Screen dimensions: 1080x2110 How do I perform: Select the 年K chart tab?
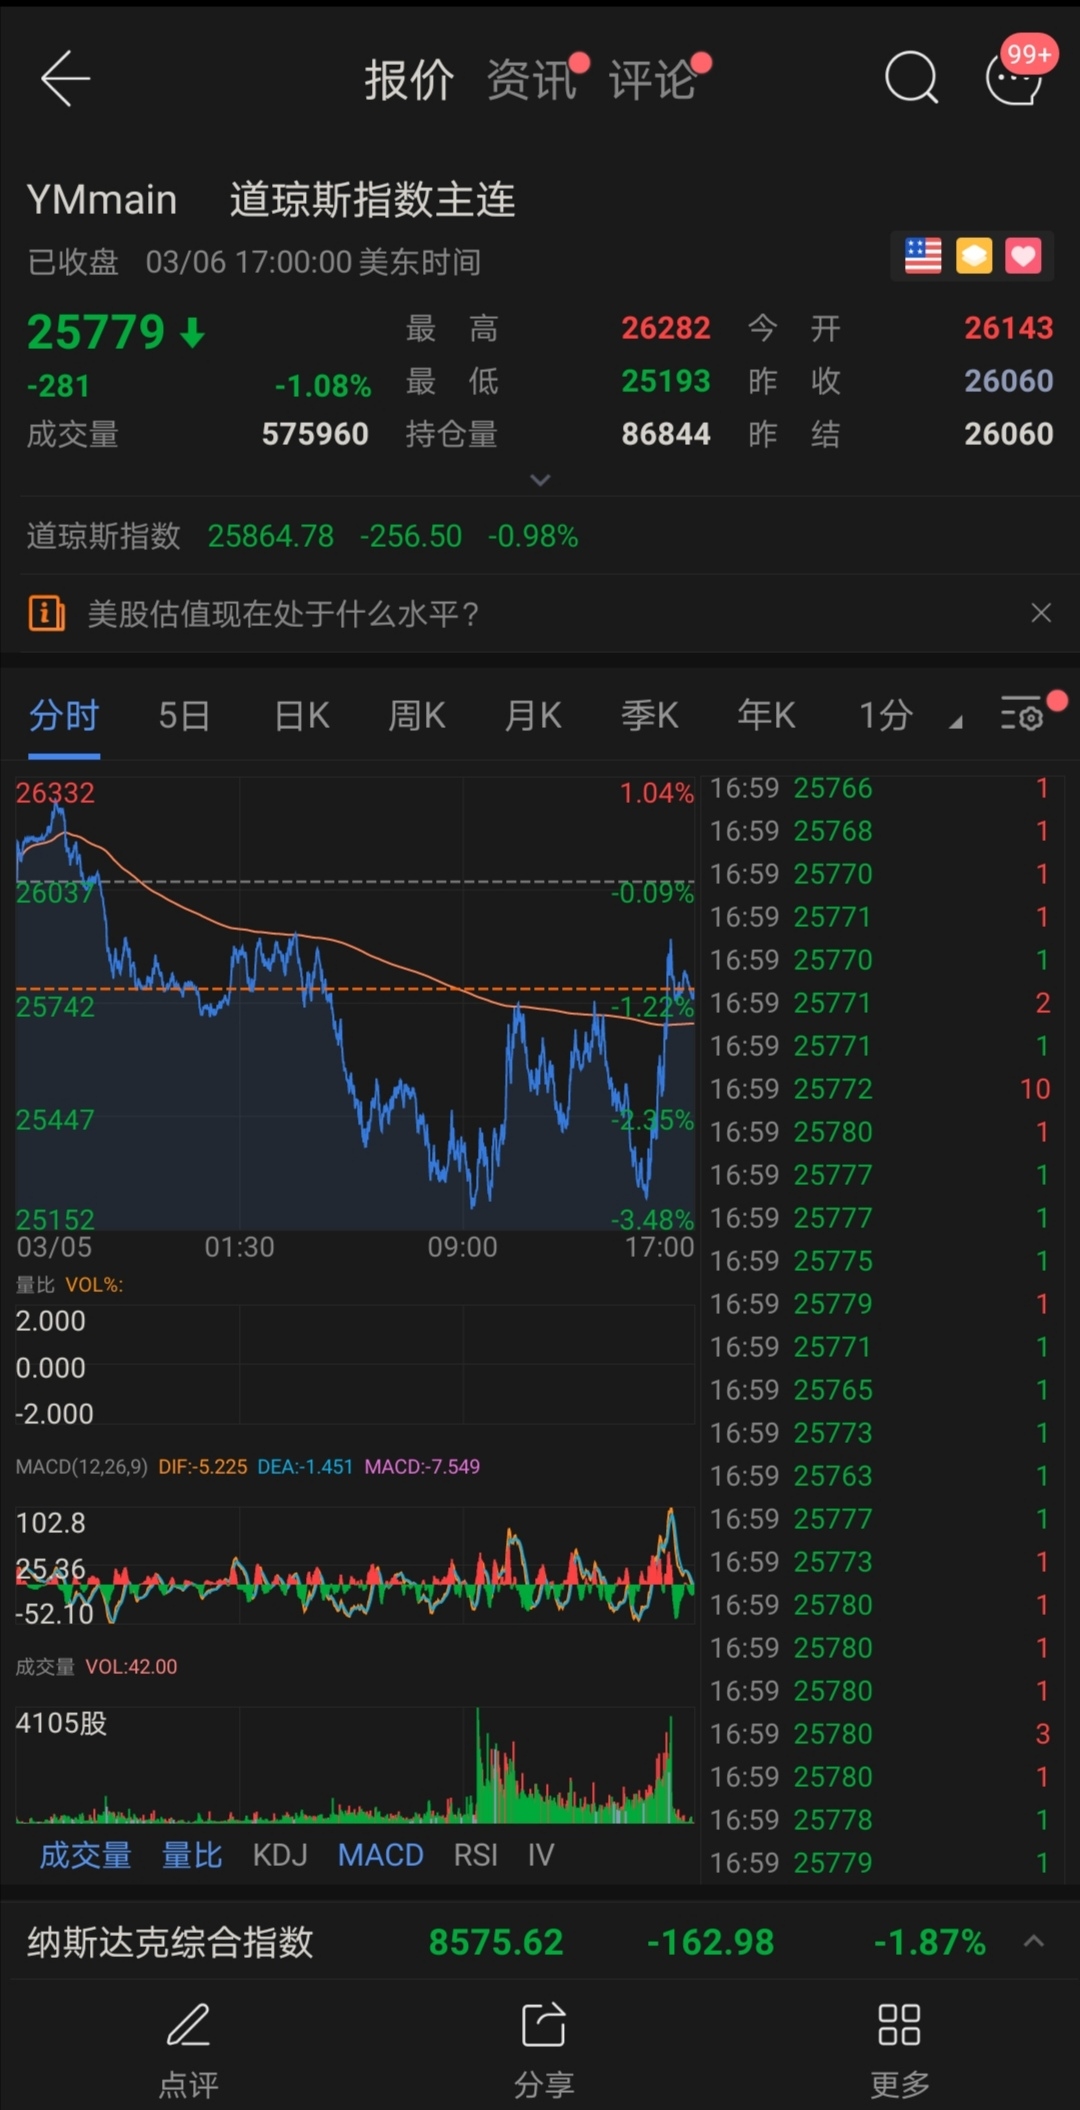pyautogui.click(x=766, y=716)
